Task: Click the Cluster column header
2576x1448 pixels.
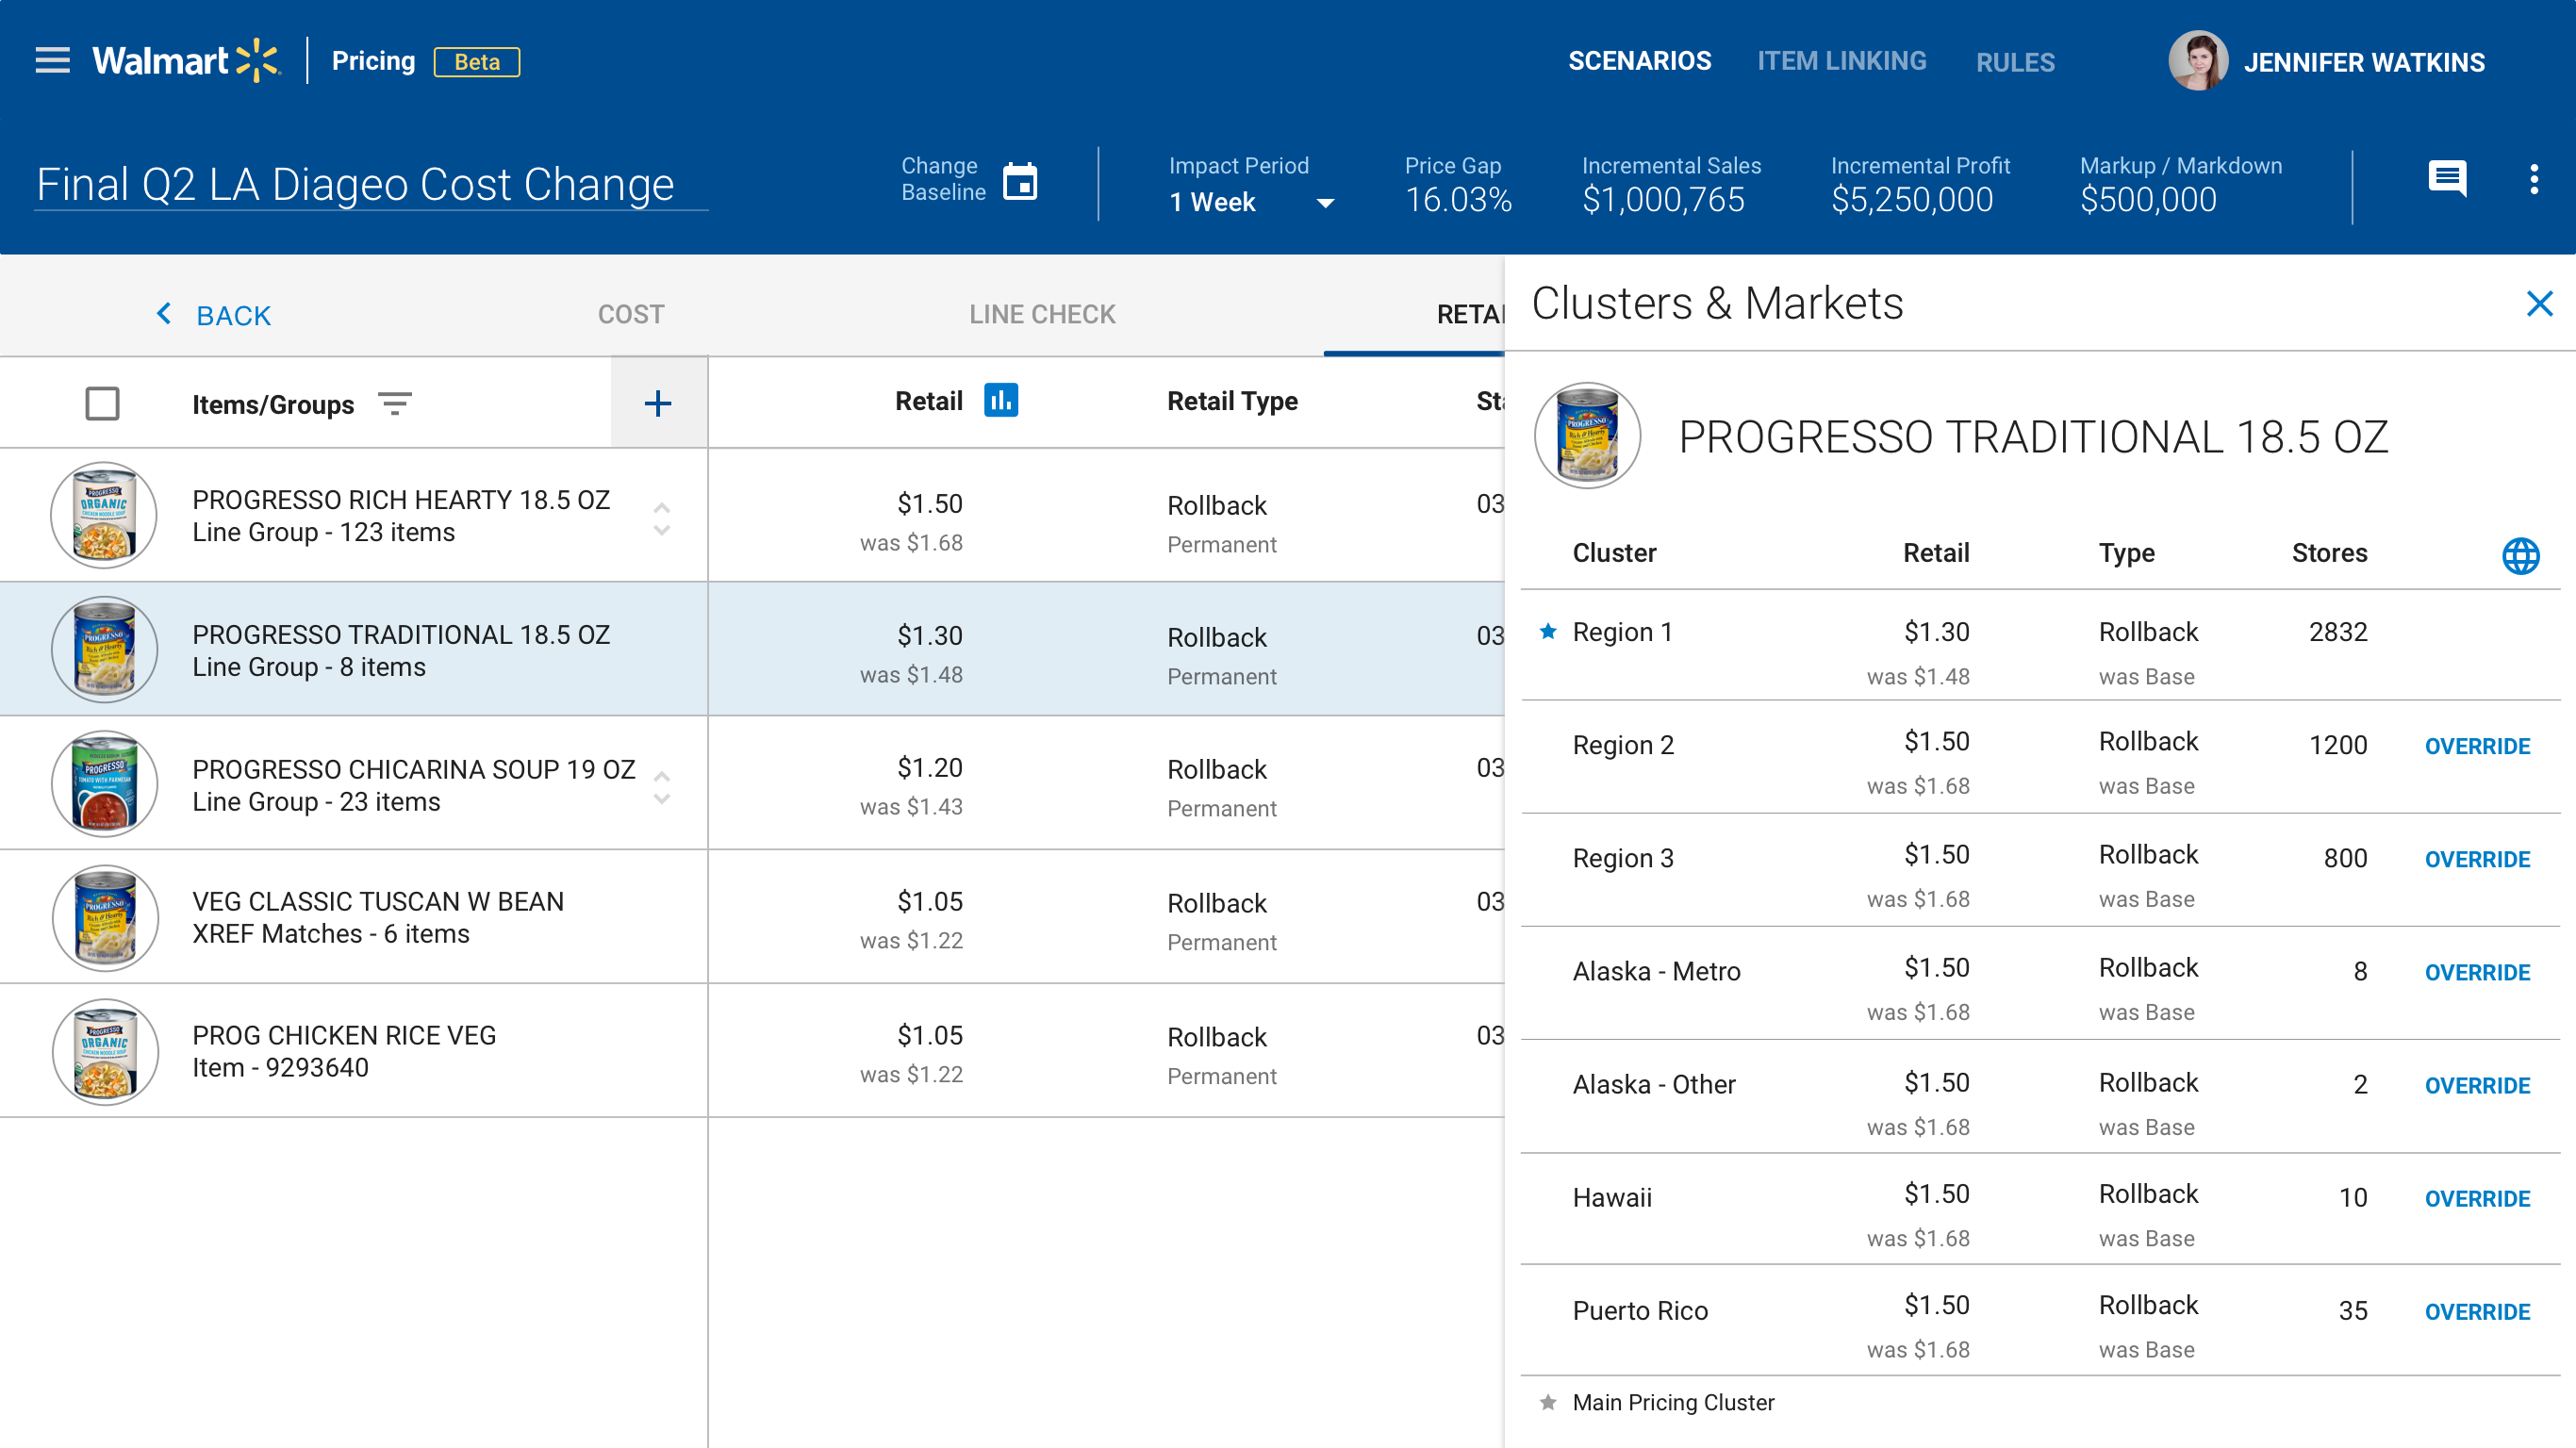Action: pos(1614,553)
